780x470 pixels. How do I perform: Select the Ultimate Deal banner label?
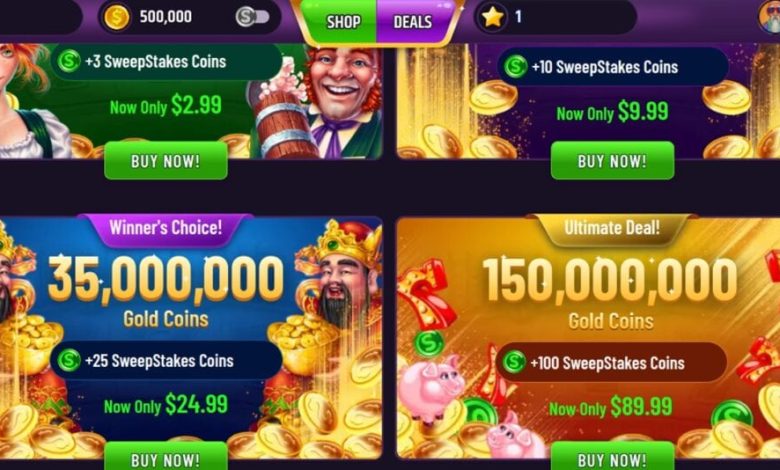[612, 229]
